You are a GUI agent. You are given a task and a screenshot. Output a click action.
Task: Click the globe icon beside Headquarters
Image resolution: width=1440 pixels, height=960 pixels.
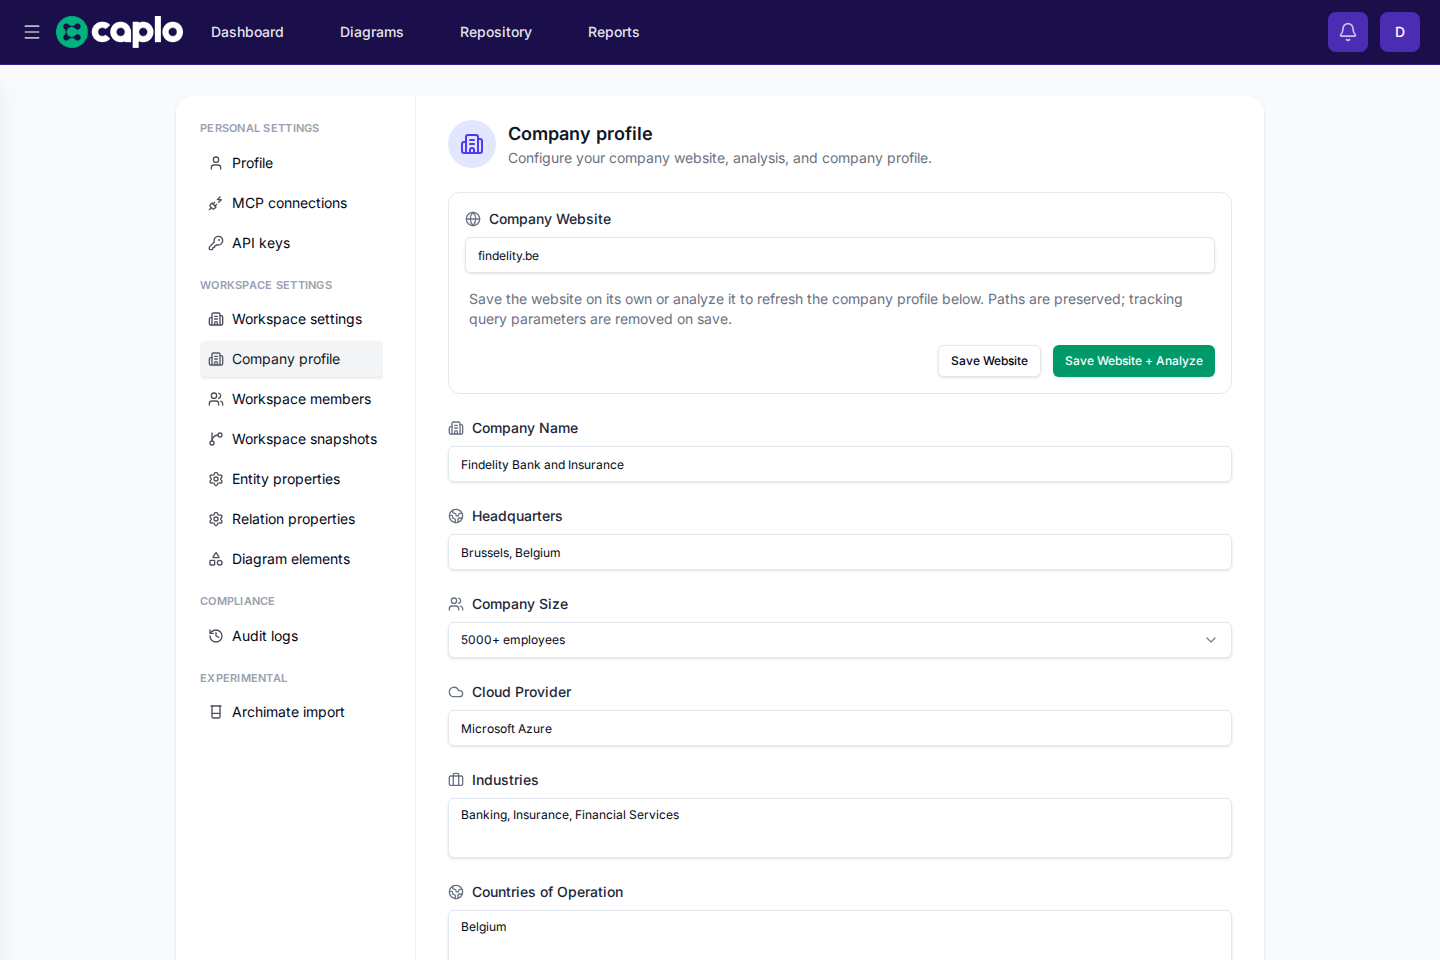[x=456, y=516]
